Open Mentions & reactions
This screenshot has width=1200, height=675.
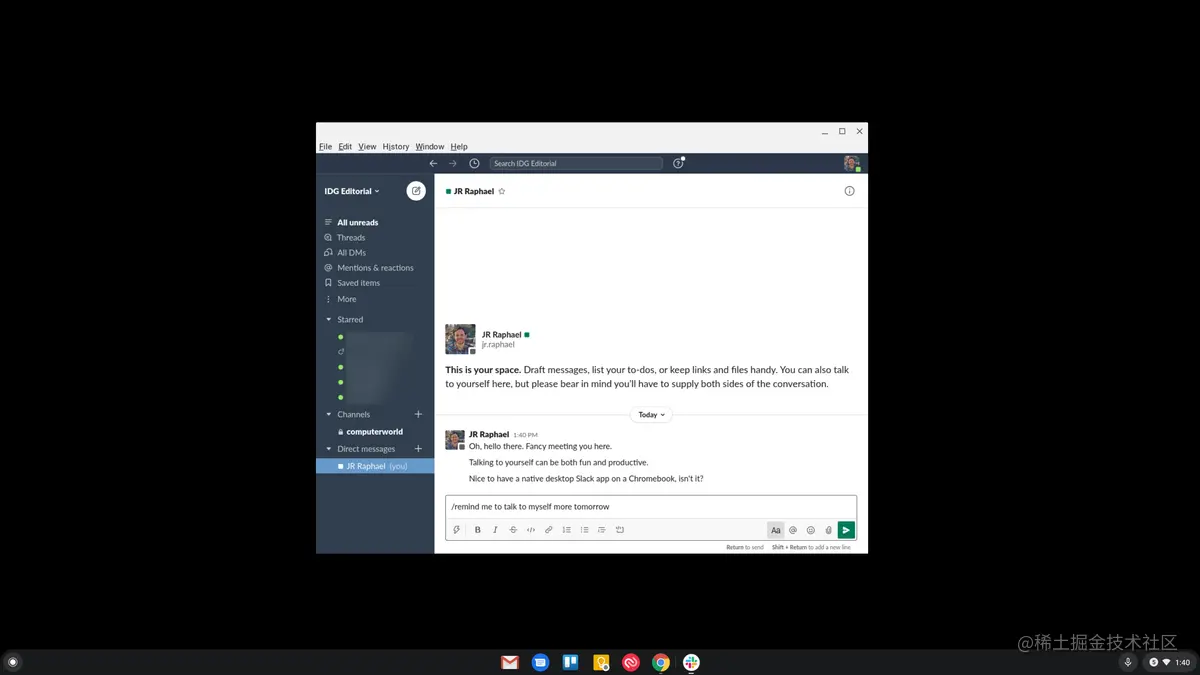[375, 268]
